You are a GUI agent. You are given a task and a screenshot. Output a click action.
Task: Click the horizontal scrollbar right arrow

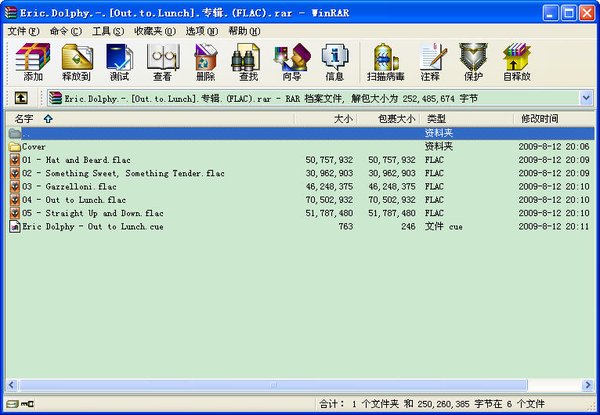point(588,385)
